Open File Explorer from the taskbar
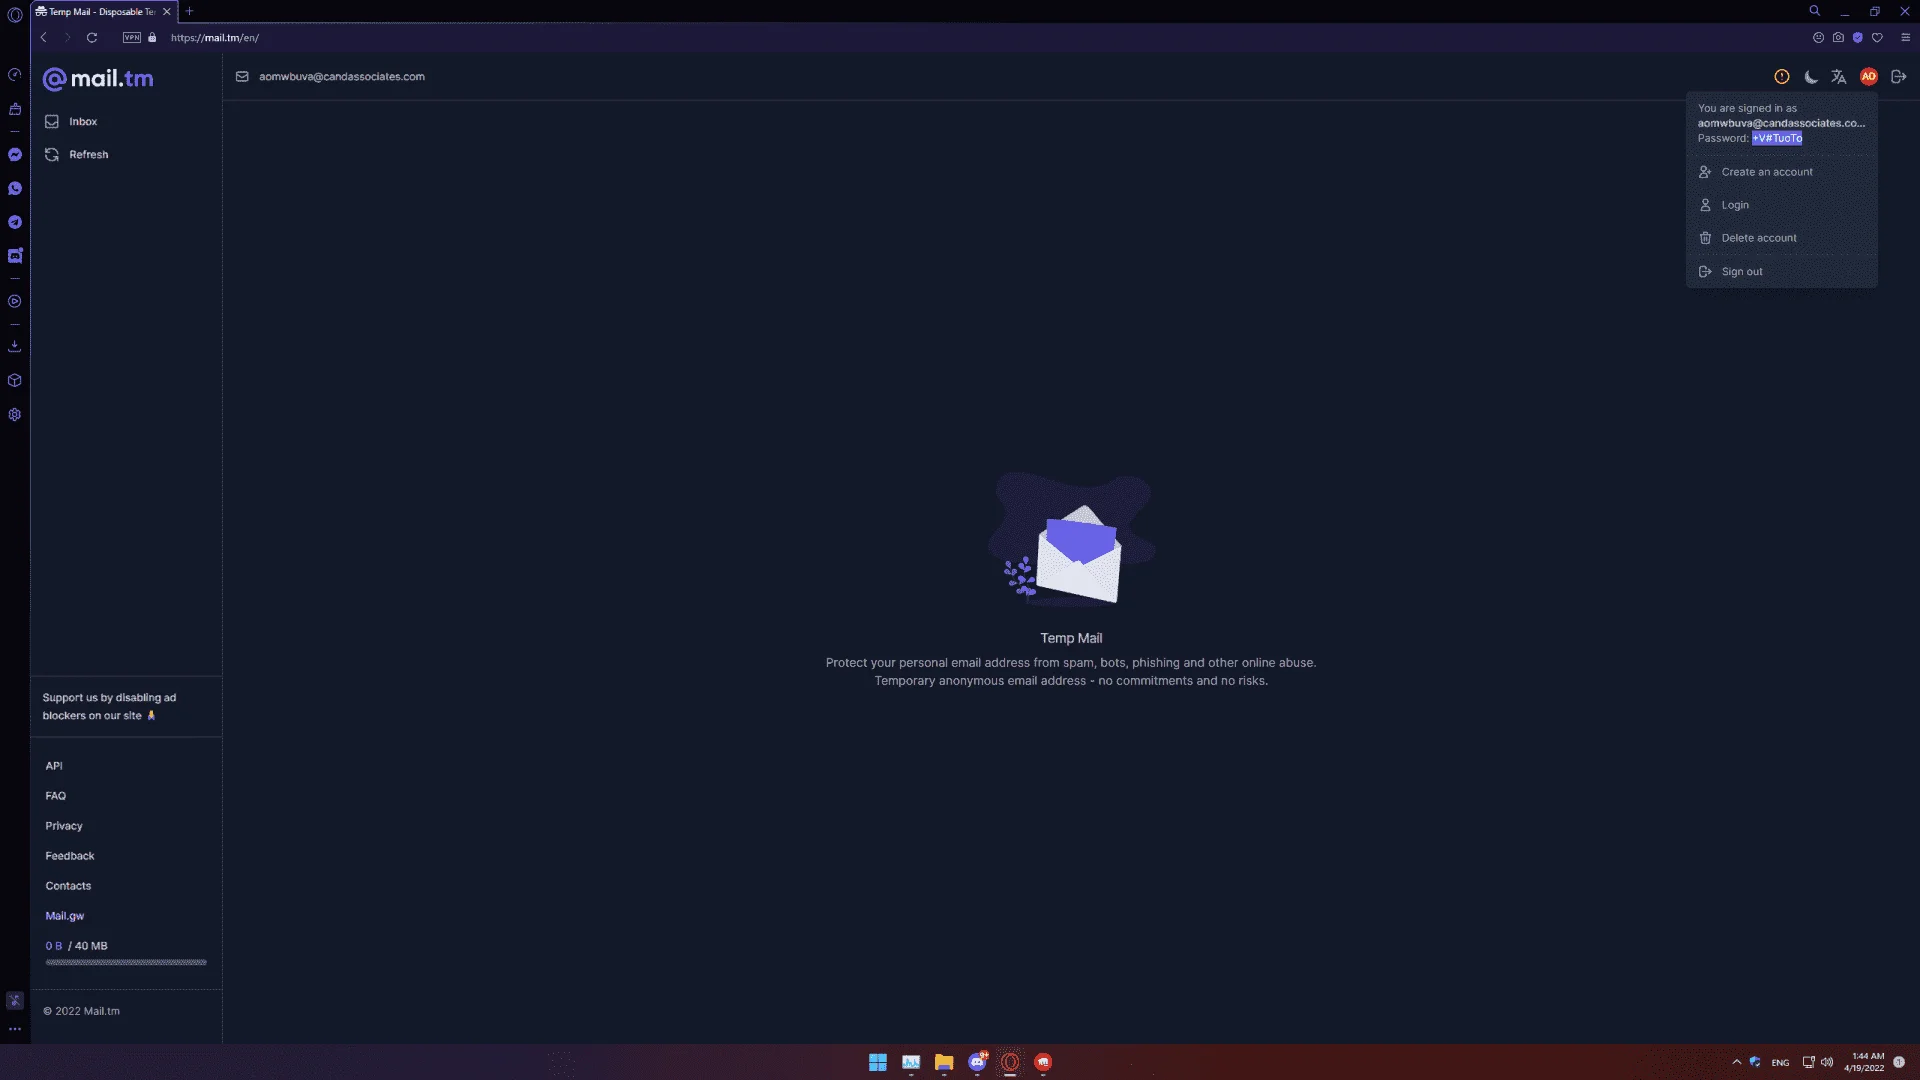 click(x=944, y=1062)
